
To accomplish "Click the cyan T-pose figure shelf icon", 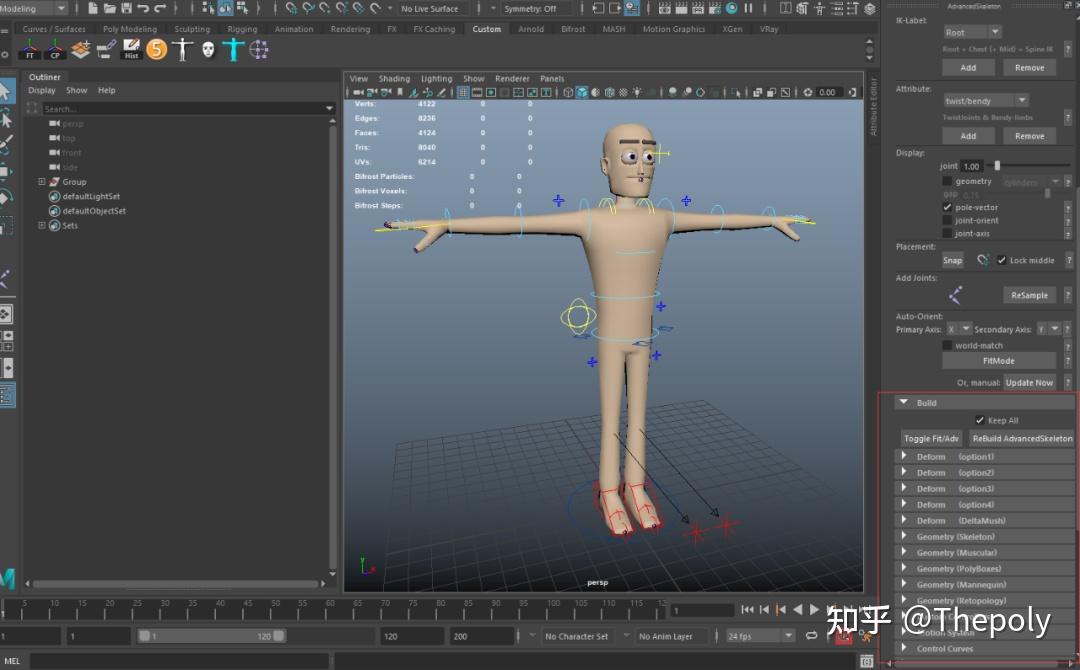I will pos(233,49).
